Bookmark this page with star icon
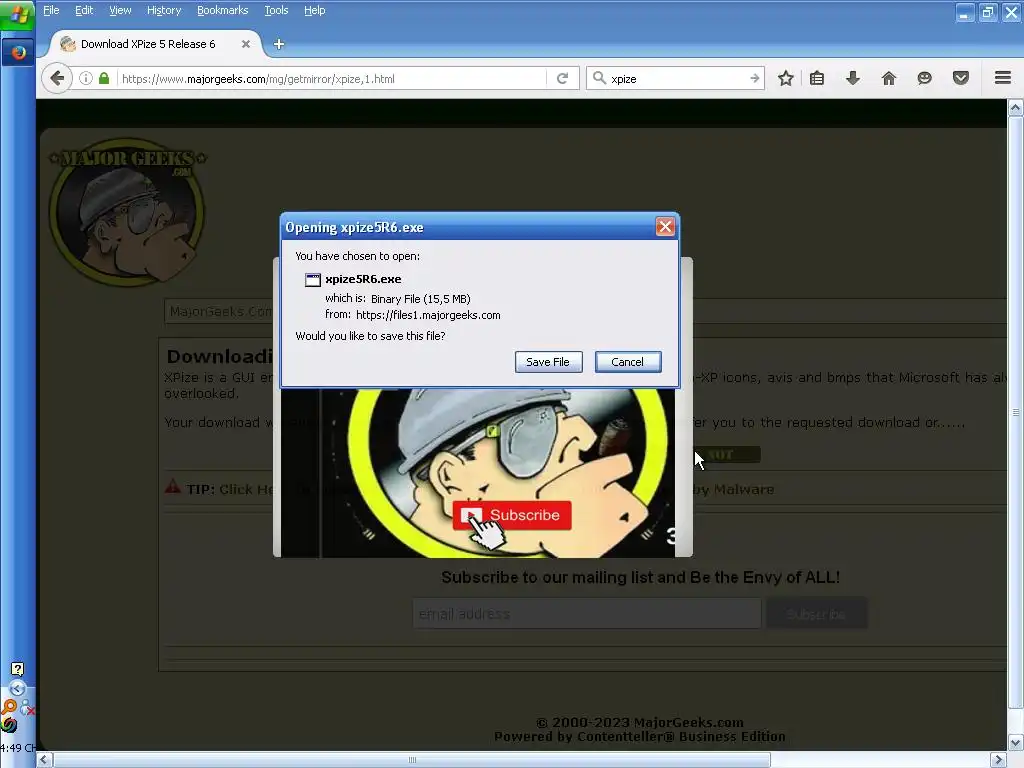Image resolution: width=1024 pixels, height=768 pixels. (x=786, y=78)
